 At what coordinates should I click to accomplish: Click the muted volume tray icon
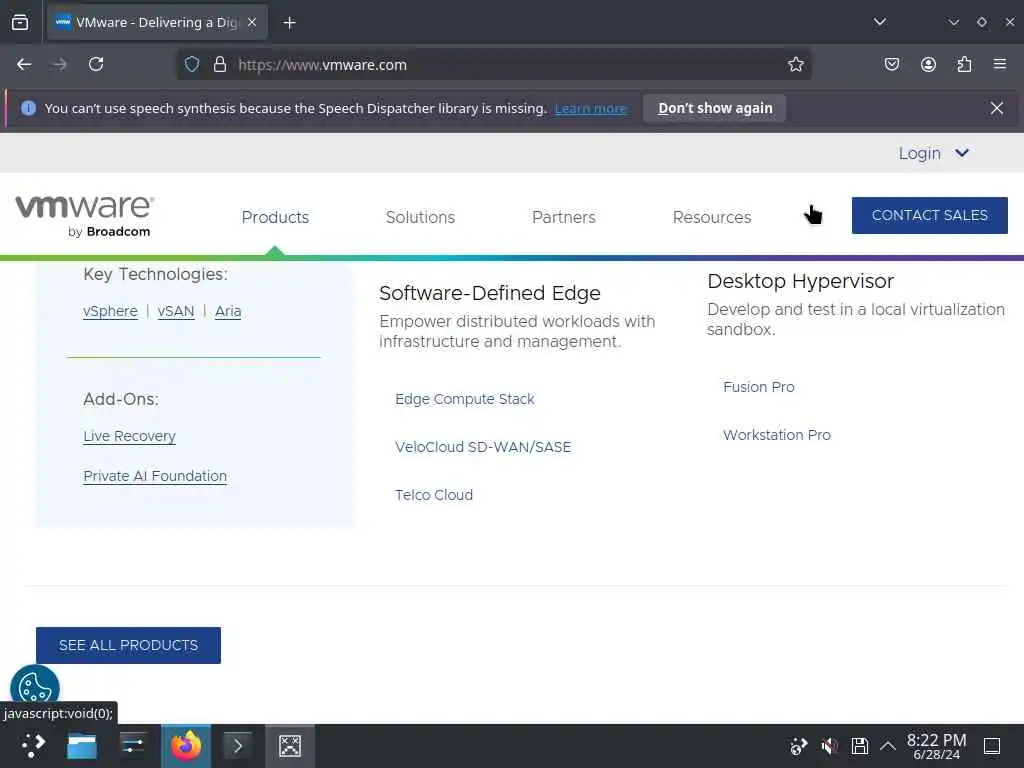tap(829, 746)
